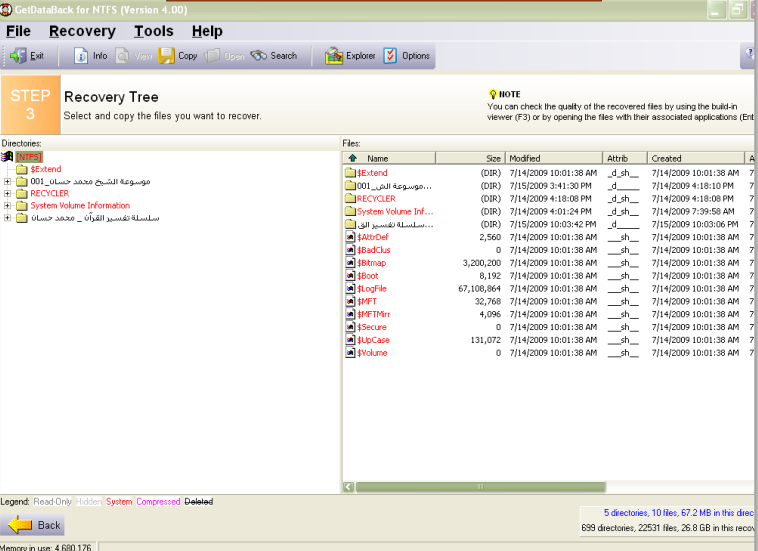
Task: Select RECYCLER in the directory tree
Action: [x=50, y=193]
